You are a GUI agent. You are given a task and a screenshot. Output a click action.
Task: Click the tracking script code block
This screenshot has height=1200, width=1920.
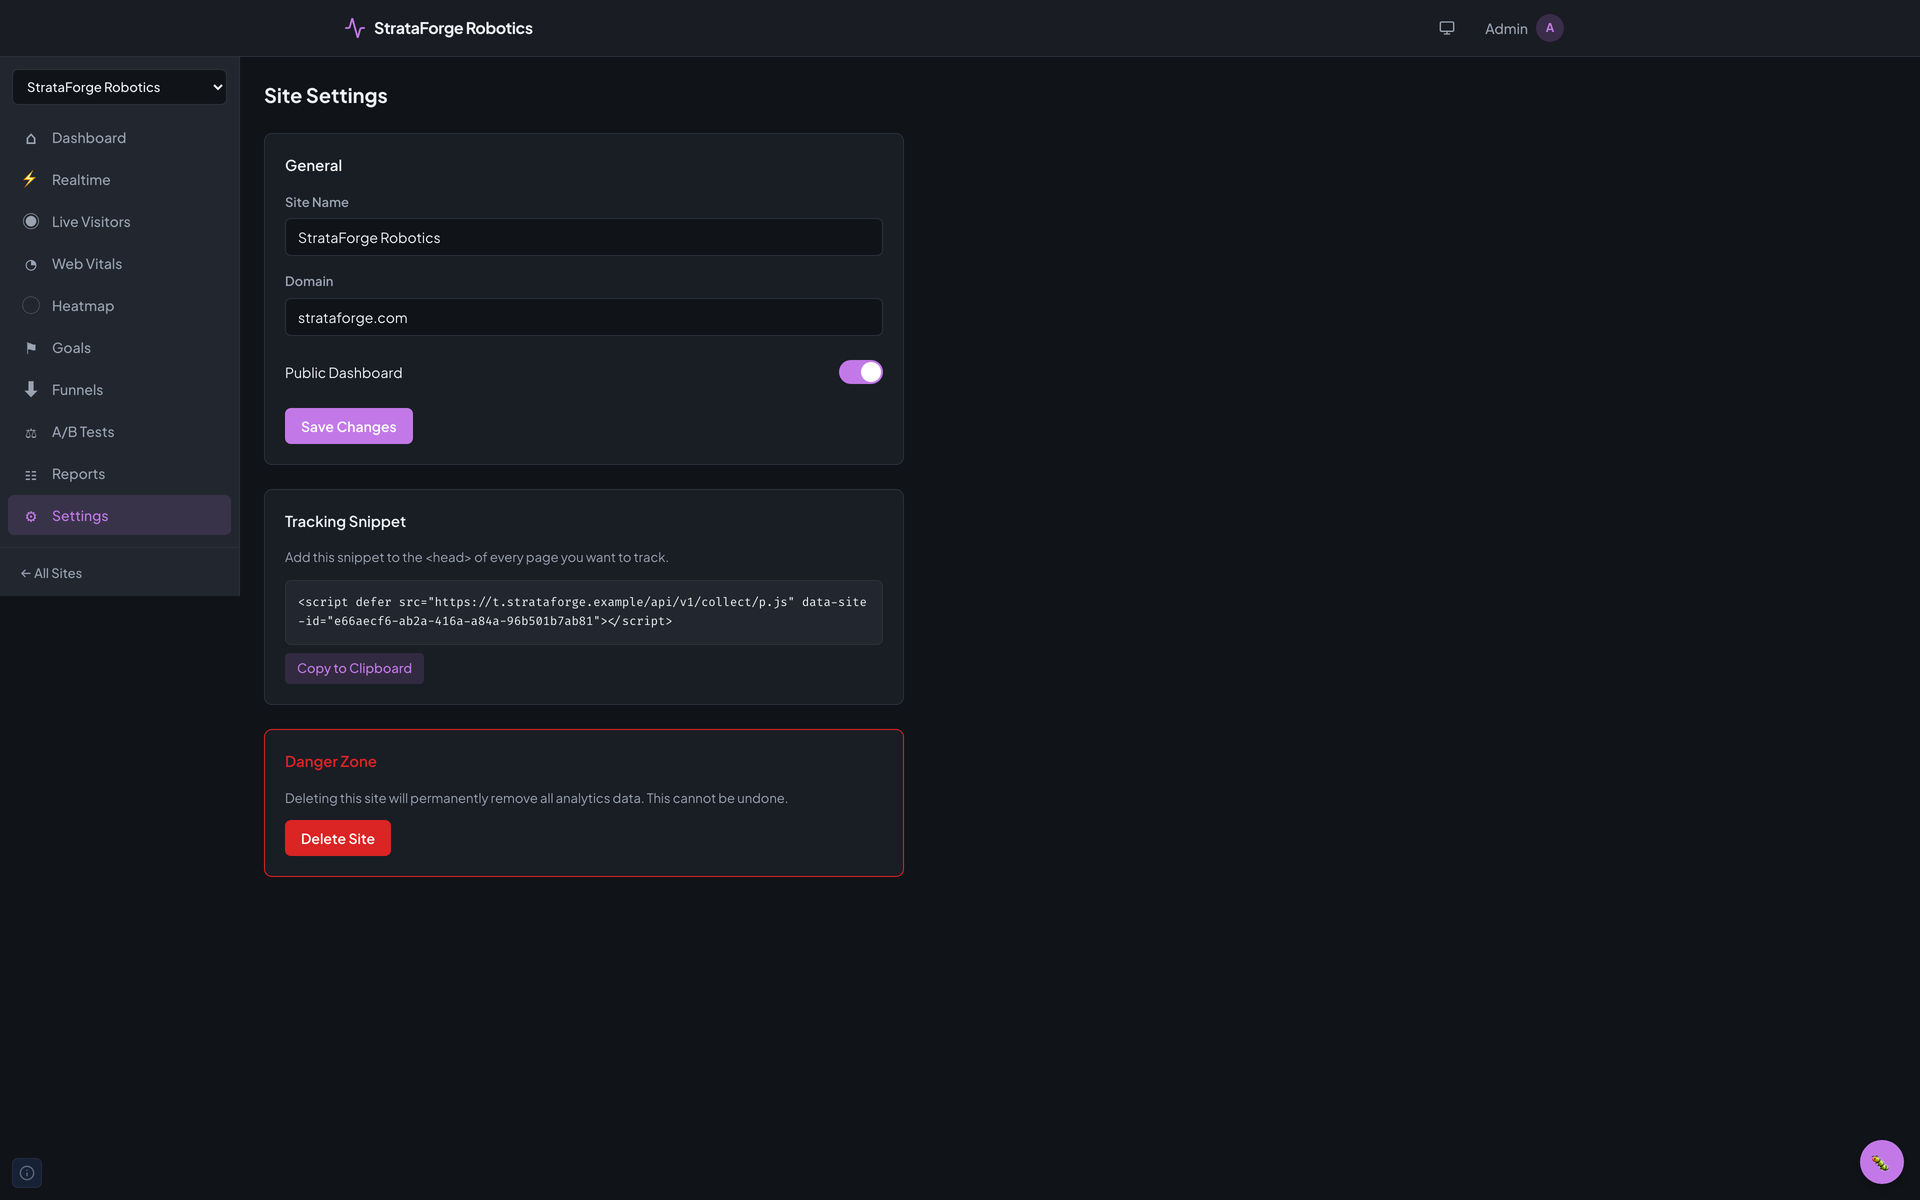pos(584,612)
